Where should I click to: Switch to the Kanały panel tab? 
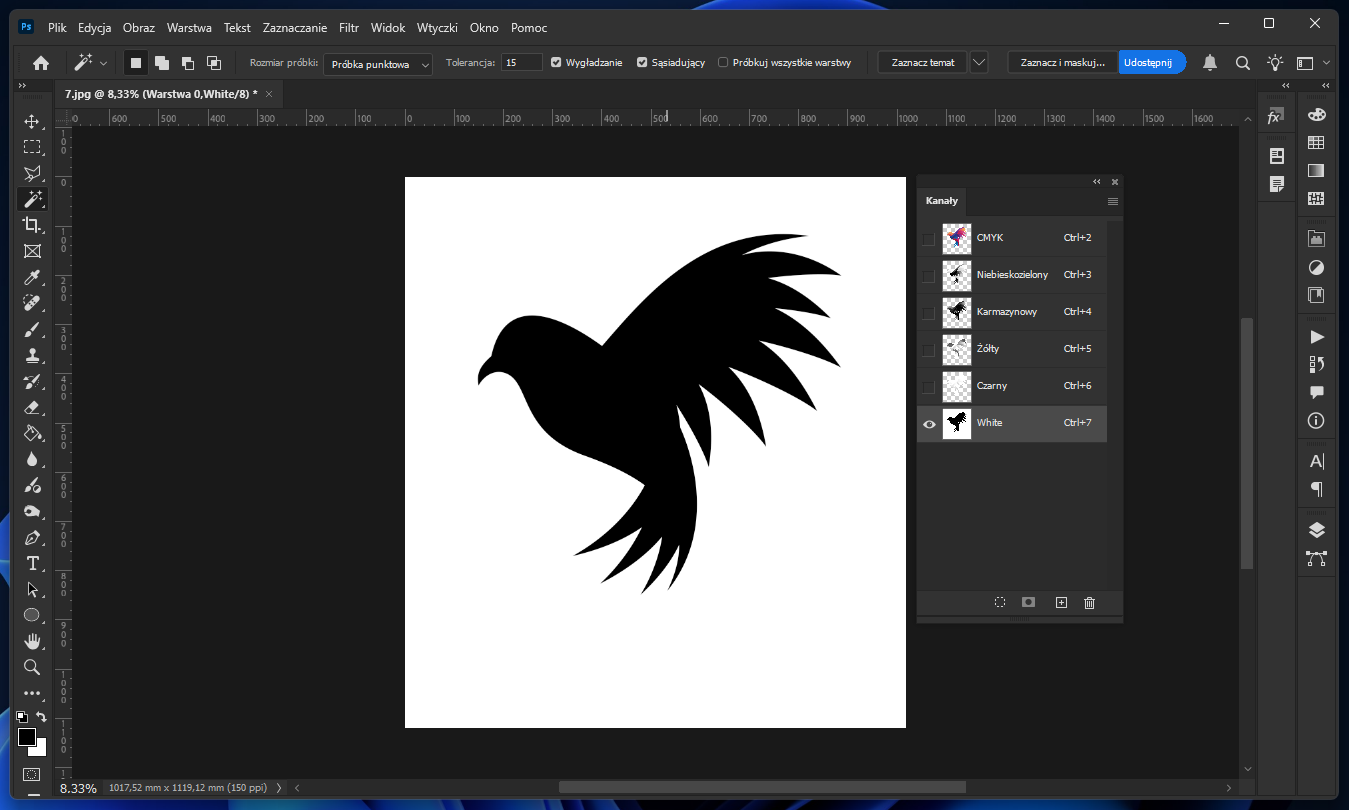[941, 201]
